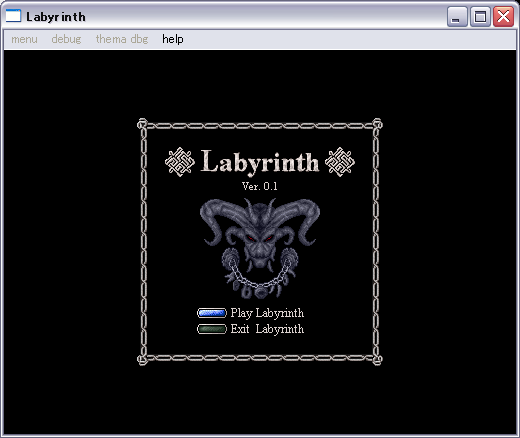Click the Ver. 0.1 version text
The width and height of the screenshot is (520, 438).
click(x=260, y=186)
